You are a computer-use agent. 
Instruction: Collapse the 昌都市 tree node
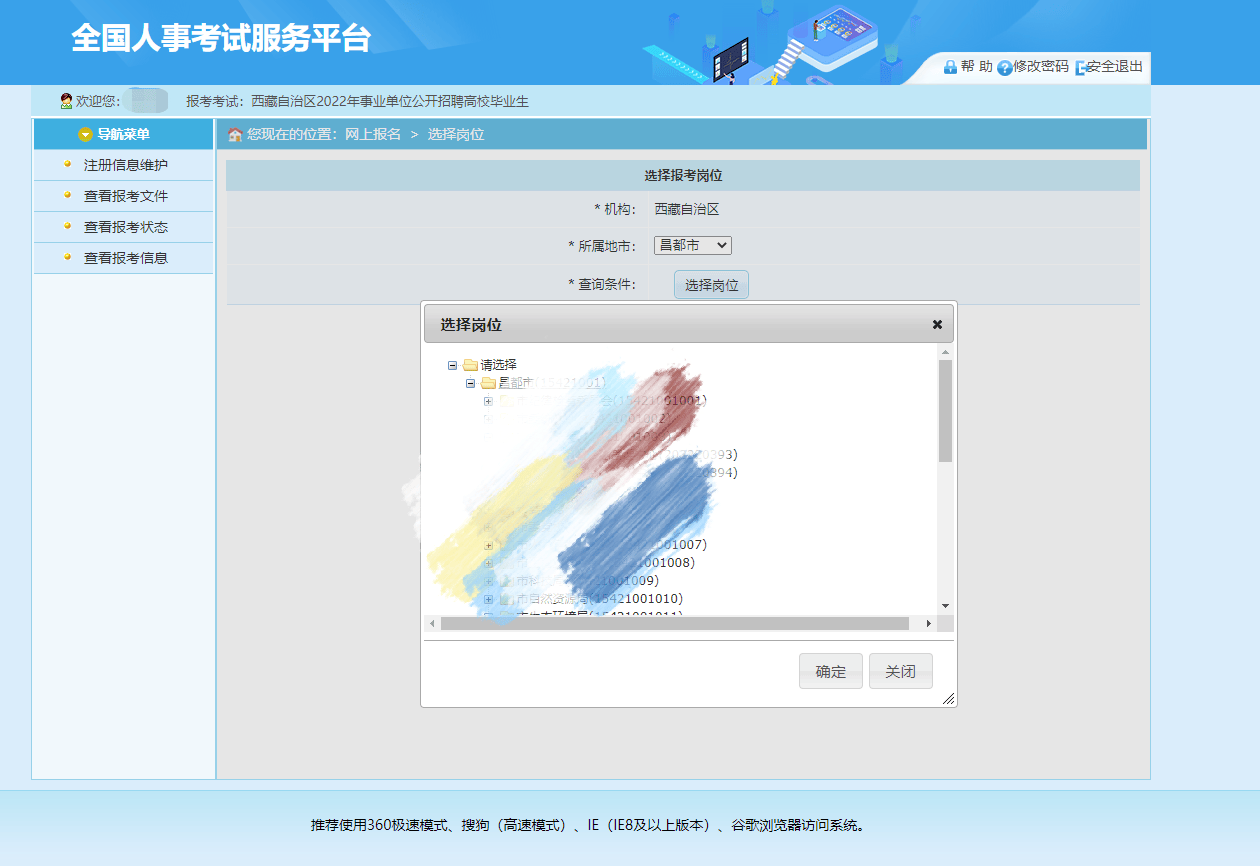(470, 383)
